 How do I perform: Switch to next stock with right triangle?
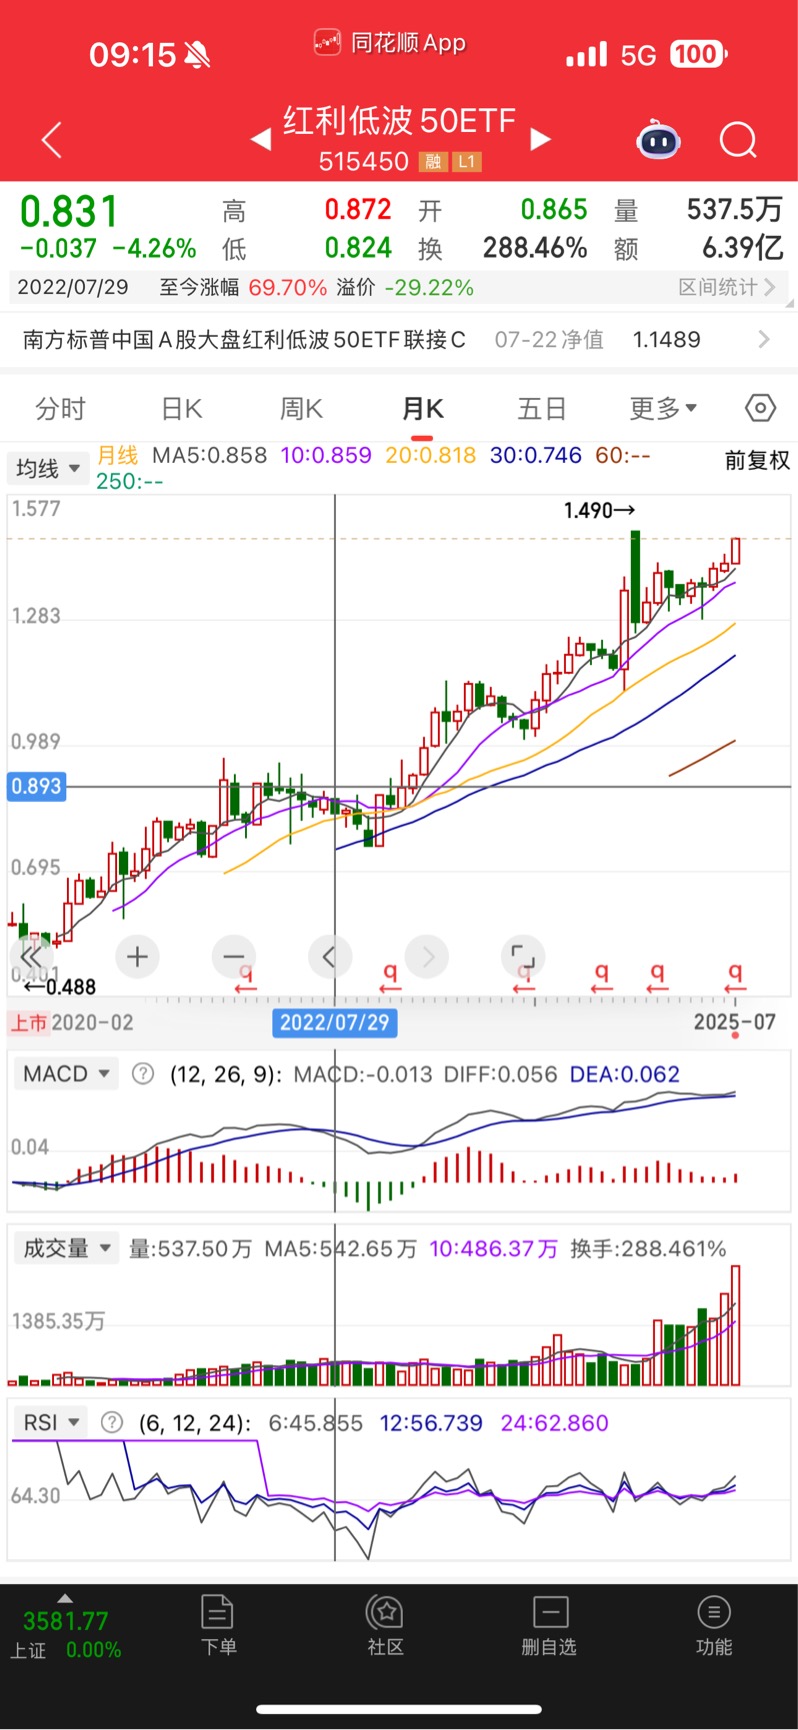tap(540, 139)
